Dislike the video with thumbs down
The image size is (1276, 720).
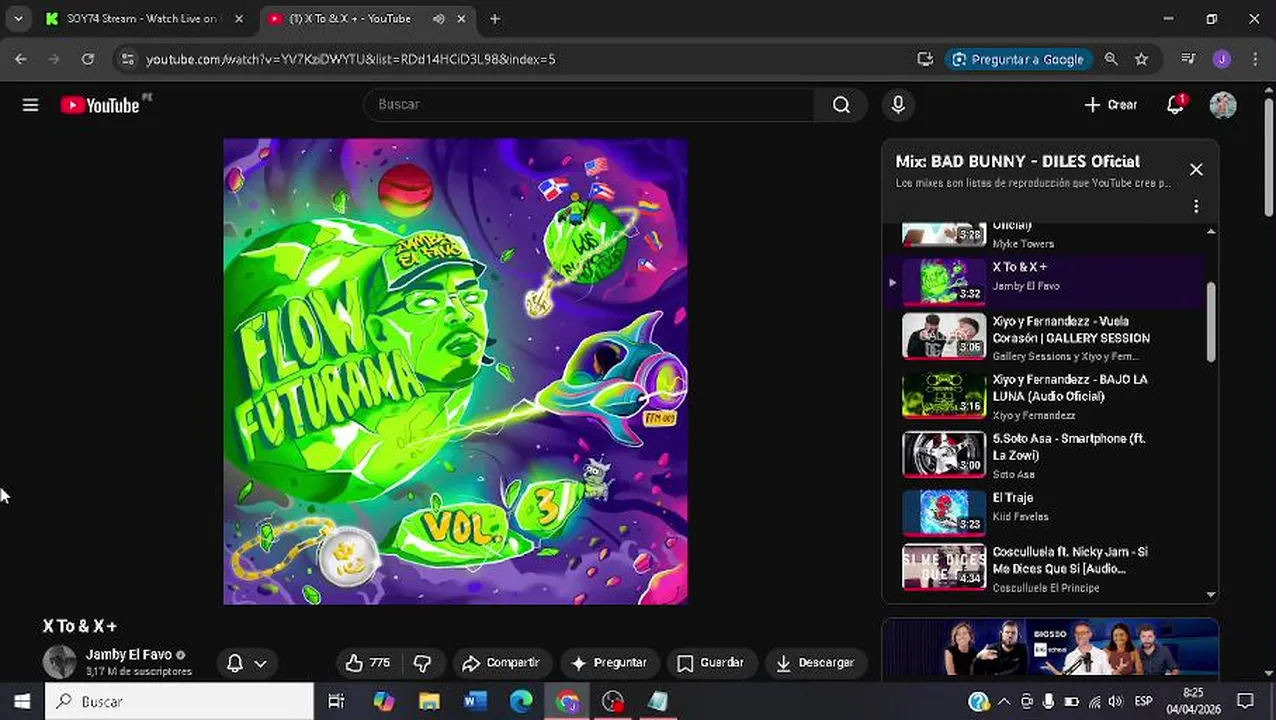tap(422, 663)
